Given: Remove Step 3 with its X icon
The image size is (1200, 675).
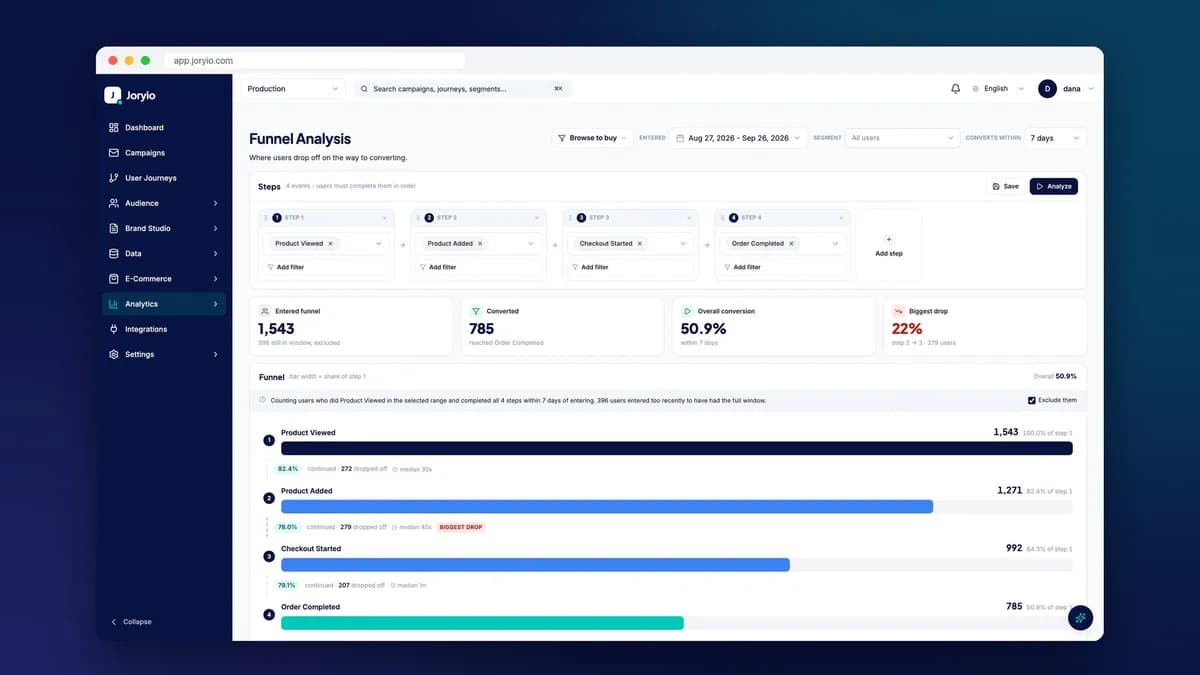Looking at the screenshot, I should (x=688, y=217).
